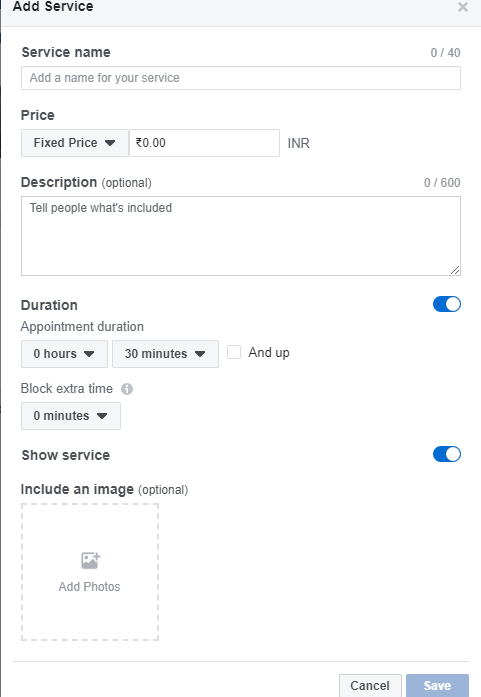Click the Description text area
This screenshot has height=697, width=481.
click(x=241, y=236)
